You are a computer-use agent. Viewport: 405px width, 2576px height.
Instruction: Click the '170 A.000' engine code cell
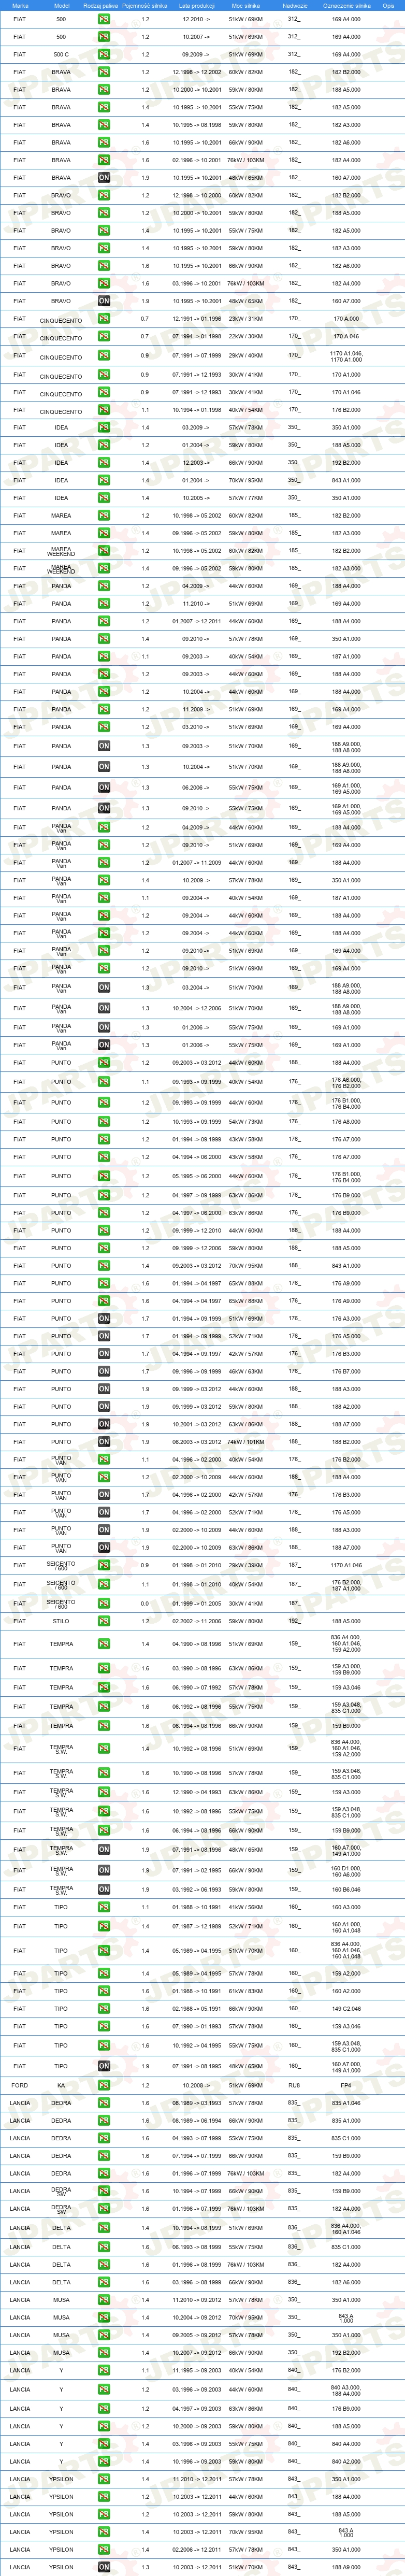coord(346,319)
